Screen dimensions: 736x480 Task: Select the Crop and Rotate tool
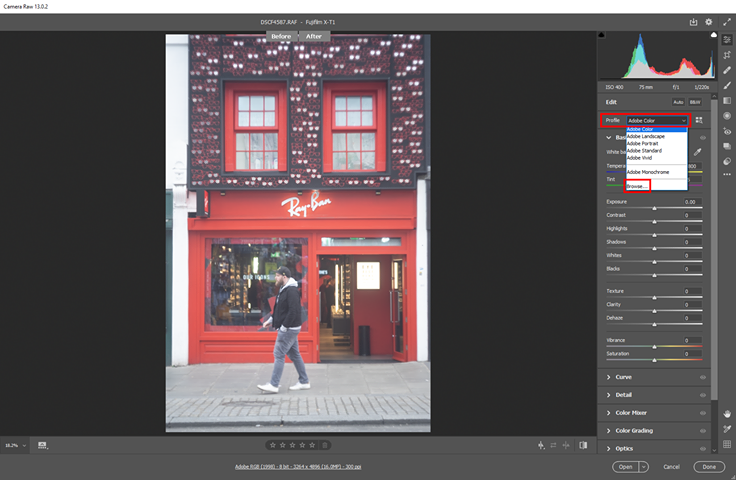click(x=727, y=55)
